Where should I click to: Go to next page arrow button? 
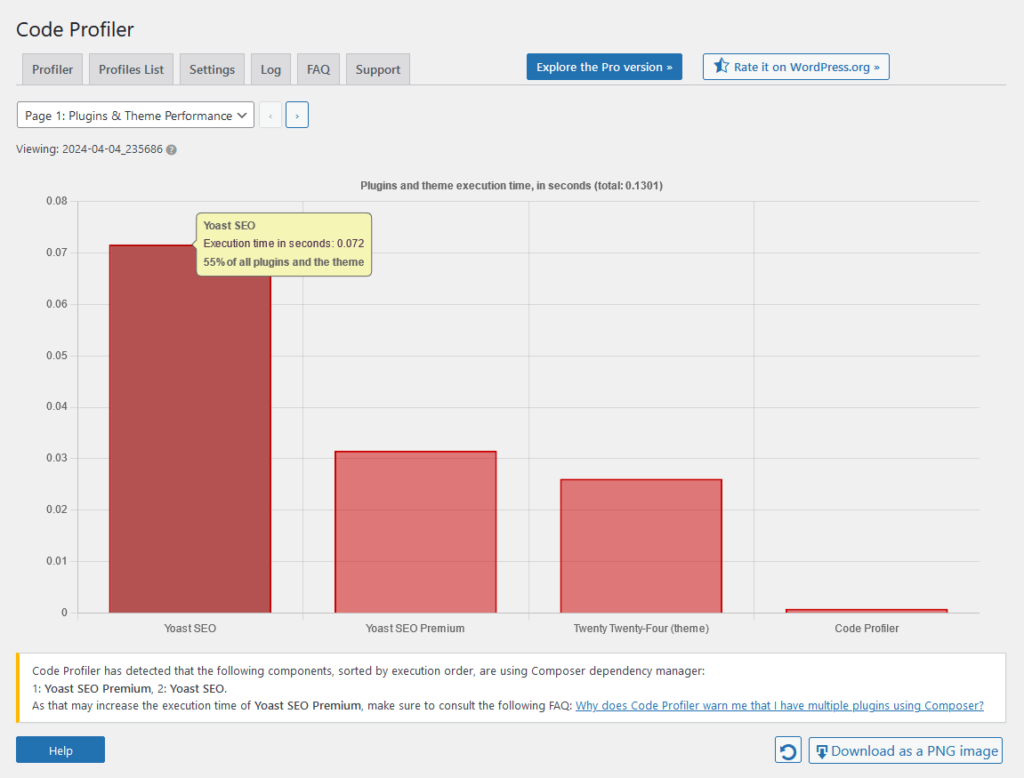coord(297,116)
